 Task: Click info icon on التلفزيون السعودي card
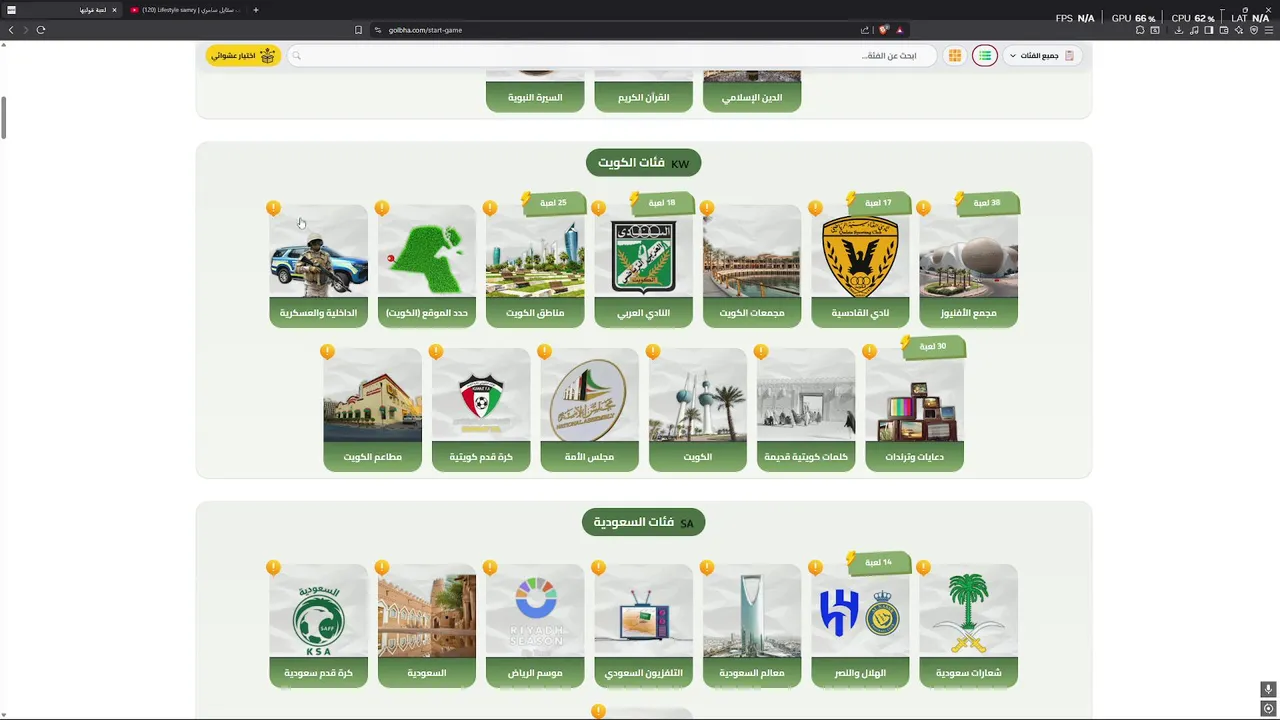pyautogui.click(x=598, y=568)
